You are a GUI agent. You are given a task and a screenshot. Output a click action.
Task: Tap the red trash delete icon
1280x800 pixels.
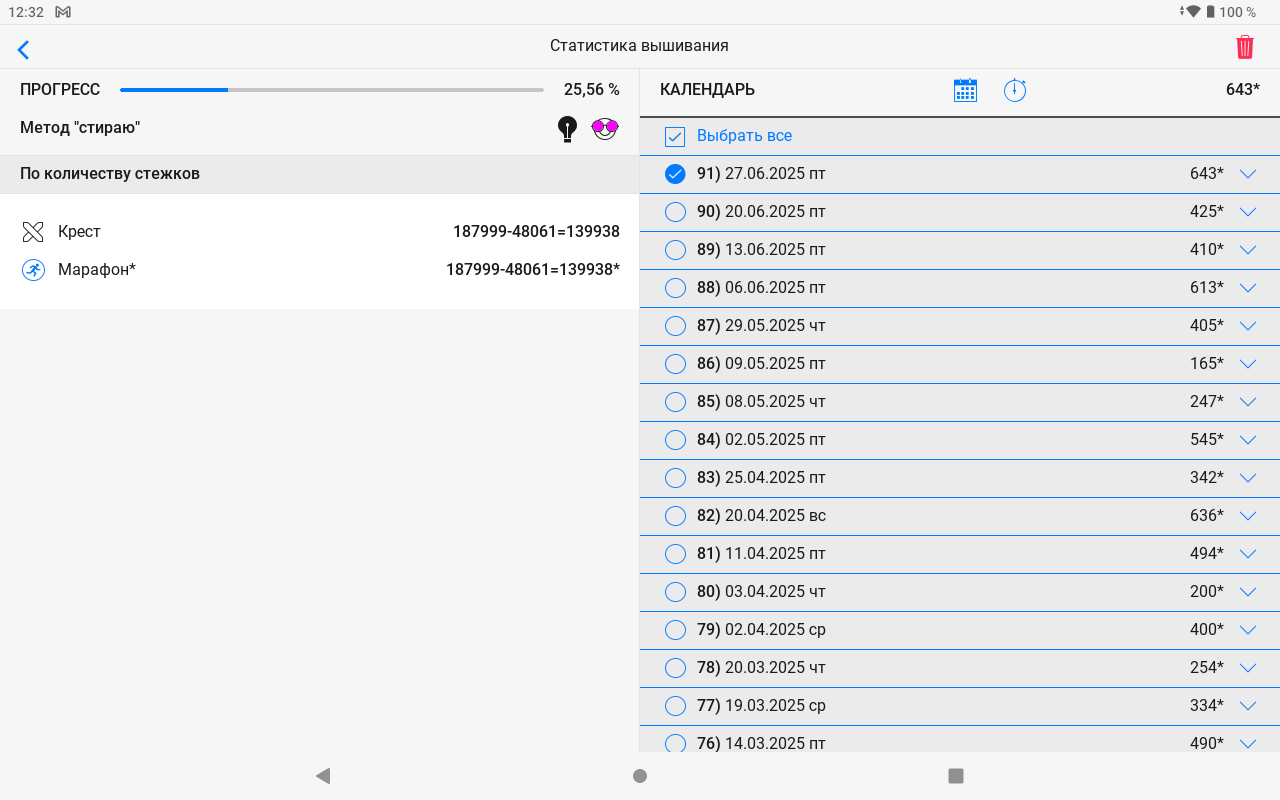click(1244, 47)
